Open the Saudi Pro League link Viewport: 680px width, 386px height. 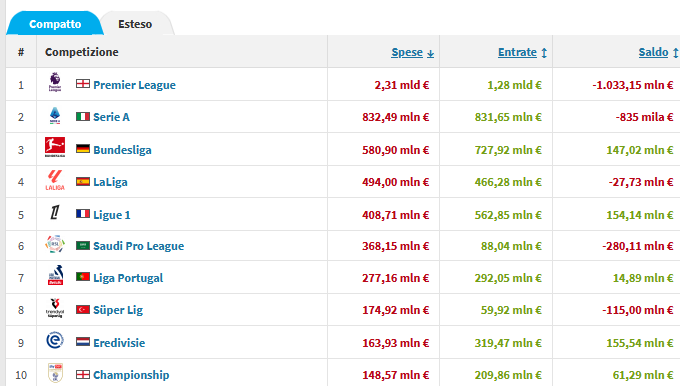(x=138, y=246)
